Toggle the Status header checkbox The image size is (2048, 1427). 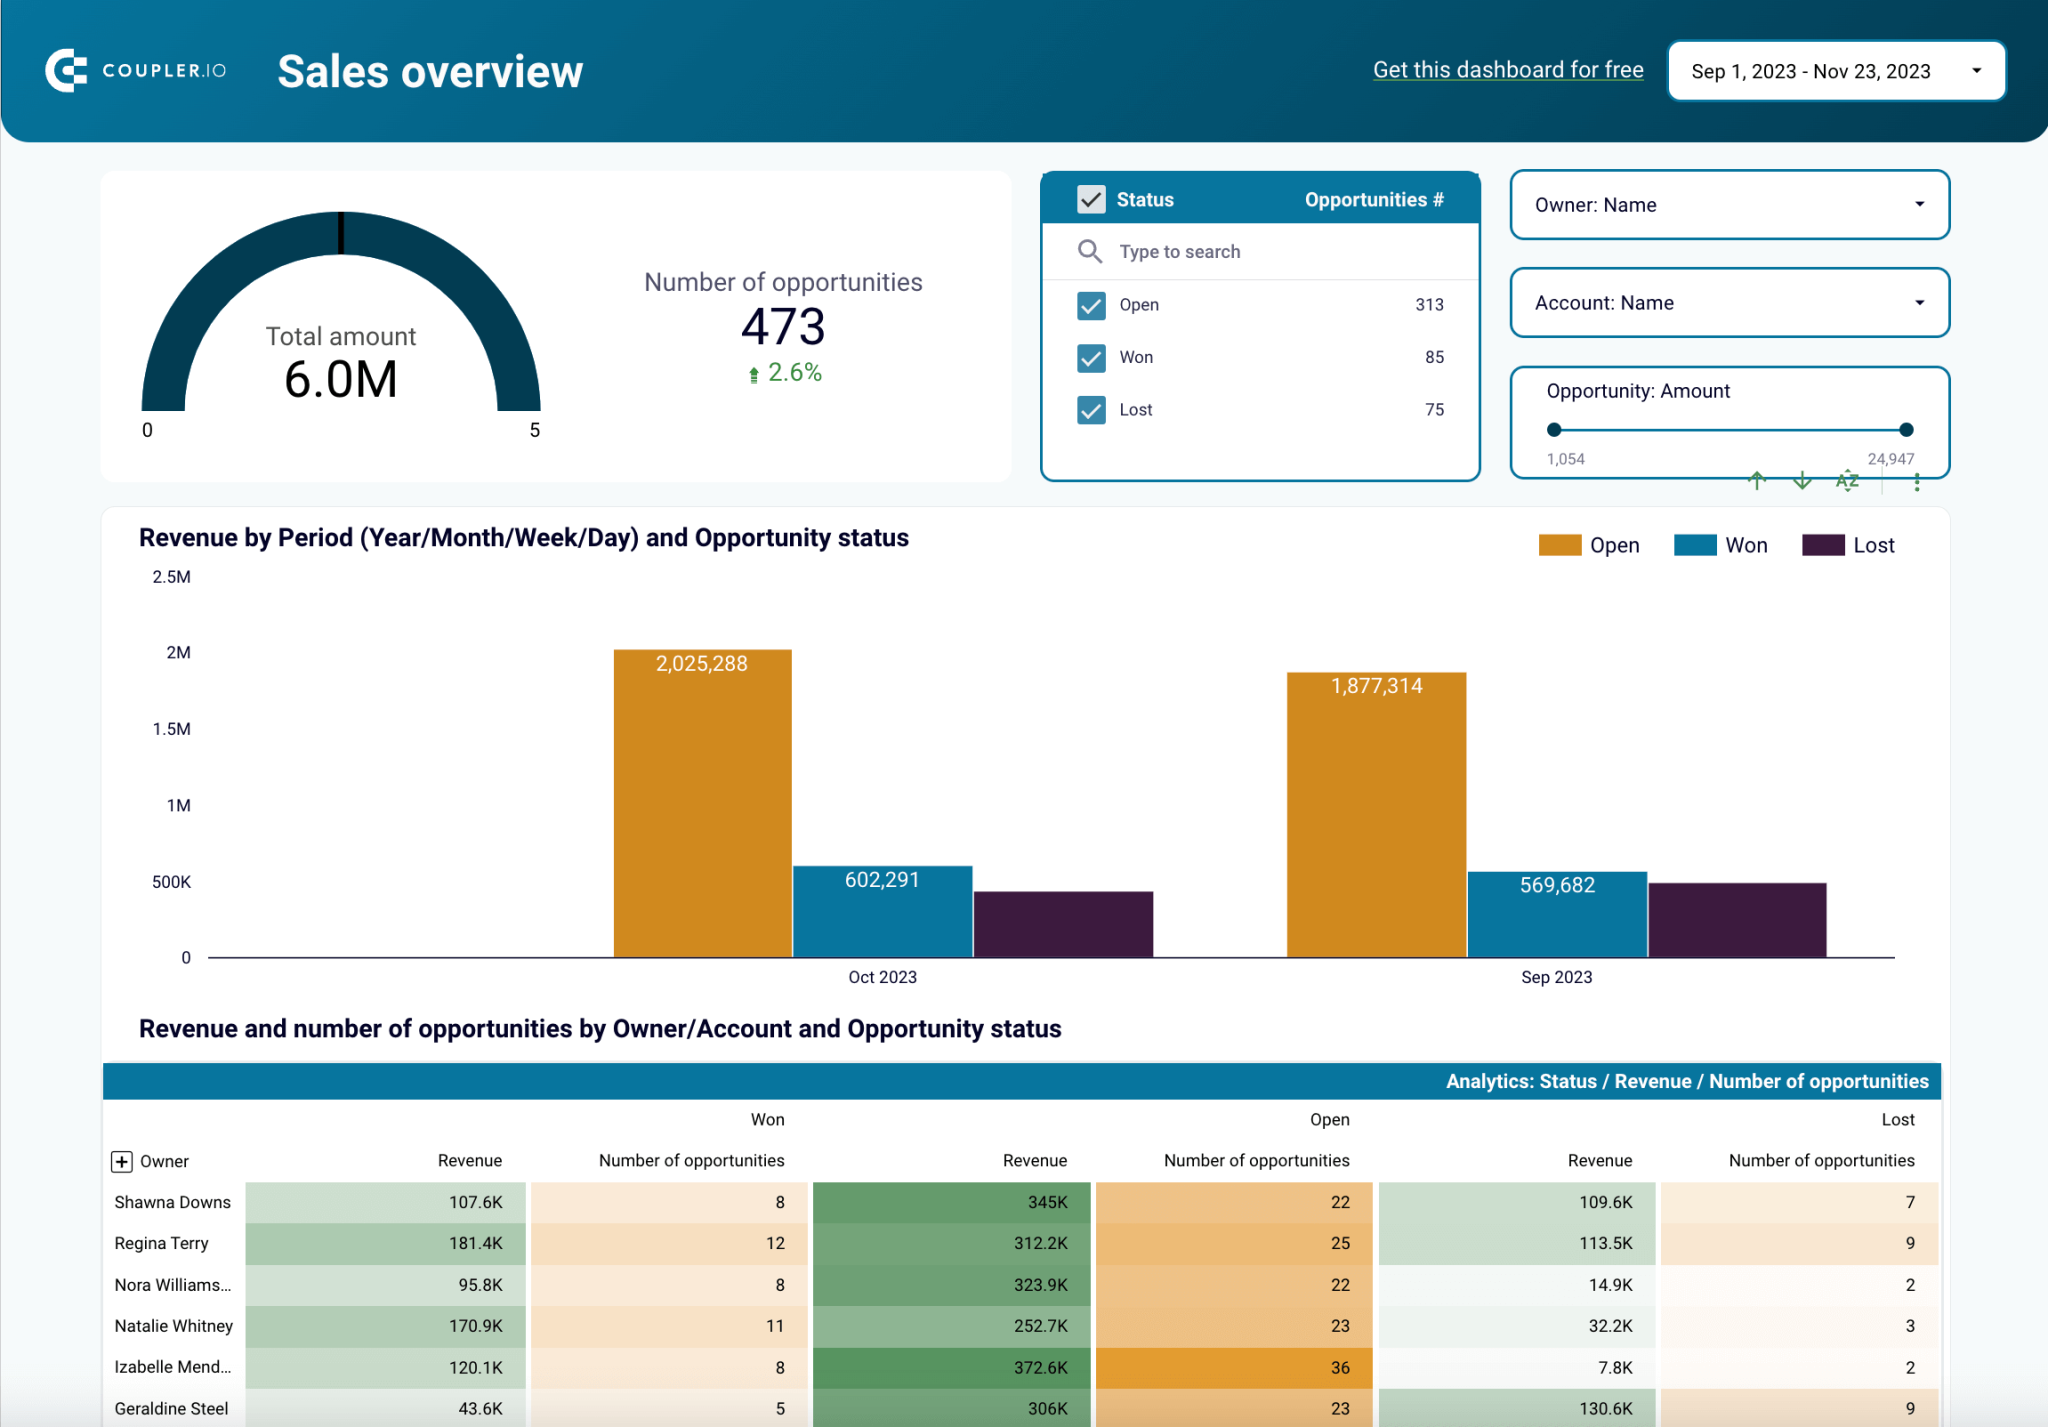1091,199
